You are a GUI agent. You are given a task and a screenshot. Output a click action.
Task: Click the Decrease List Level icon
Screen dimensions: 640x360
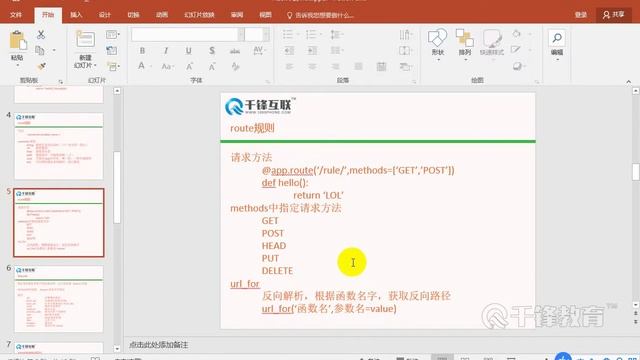click(x=289, y=51)
